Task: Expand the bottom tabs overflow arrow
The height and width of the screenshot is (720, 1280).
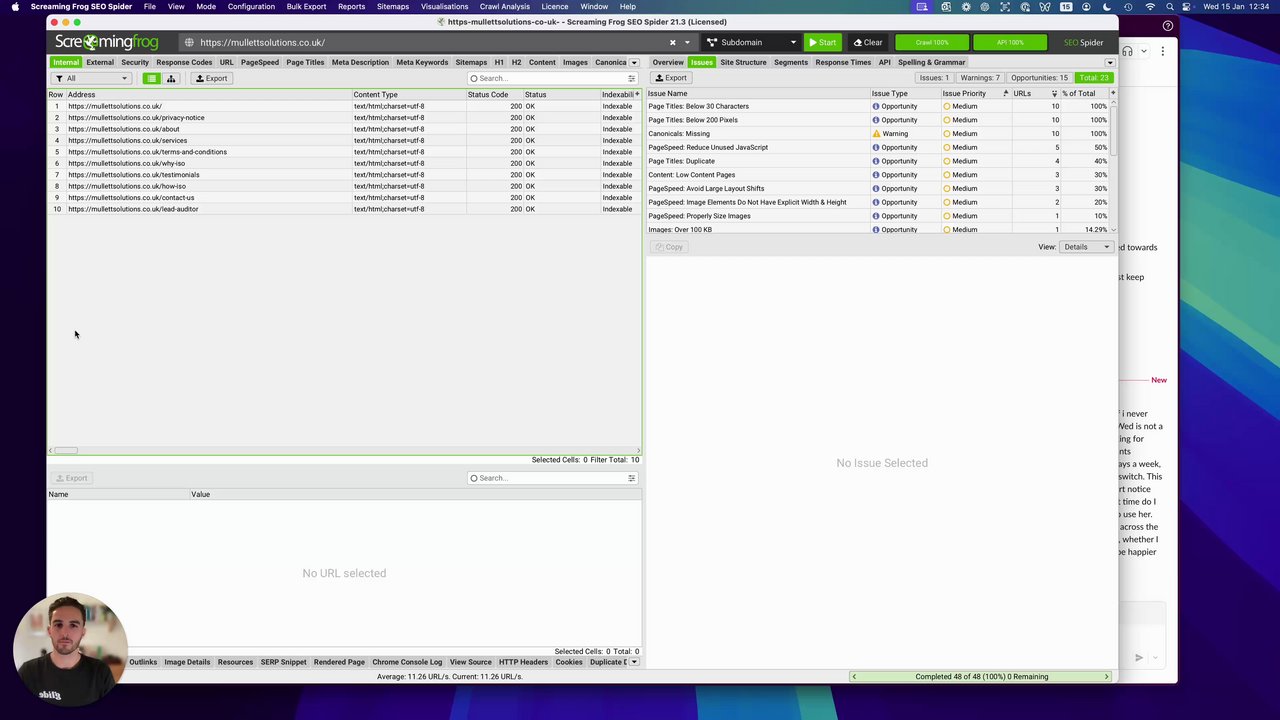Action: 634,662
